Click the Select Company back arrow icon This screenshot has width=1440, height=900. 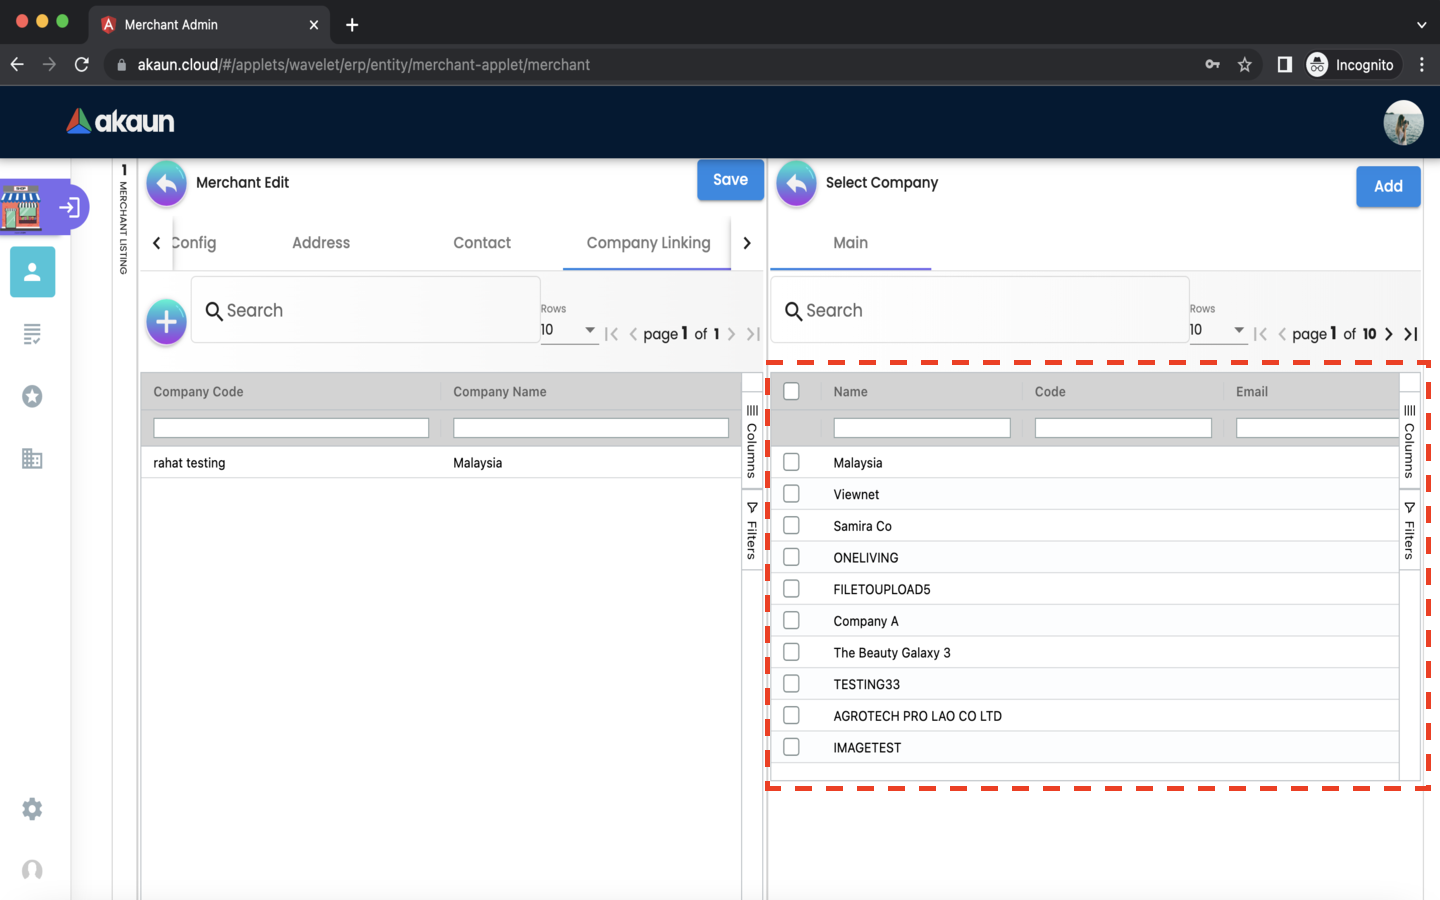pos(796,184)
